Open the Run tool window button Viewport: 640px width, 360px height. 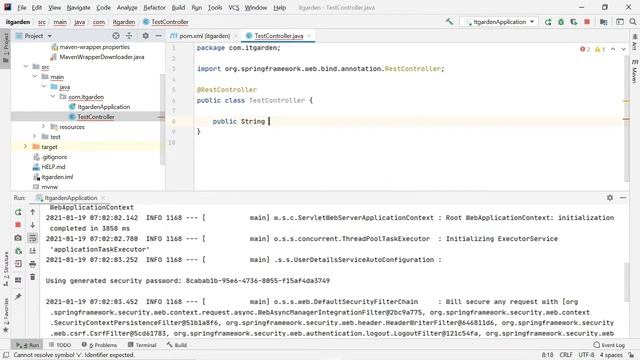pyautogui.click(x=27, y=345)
